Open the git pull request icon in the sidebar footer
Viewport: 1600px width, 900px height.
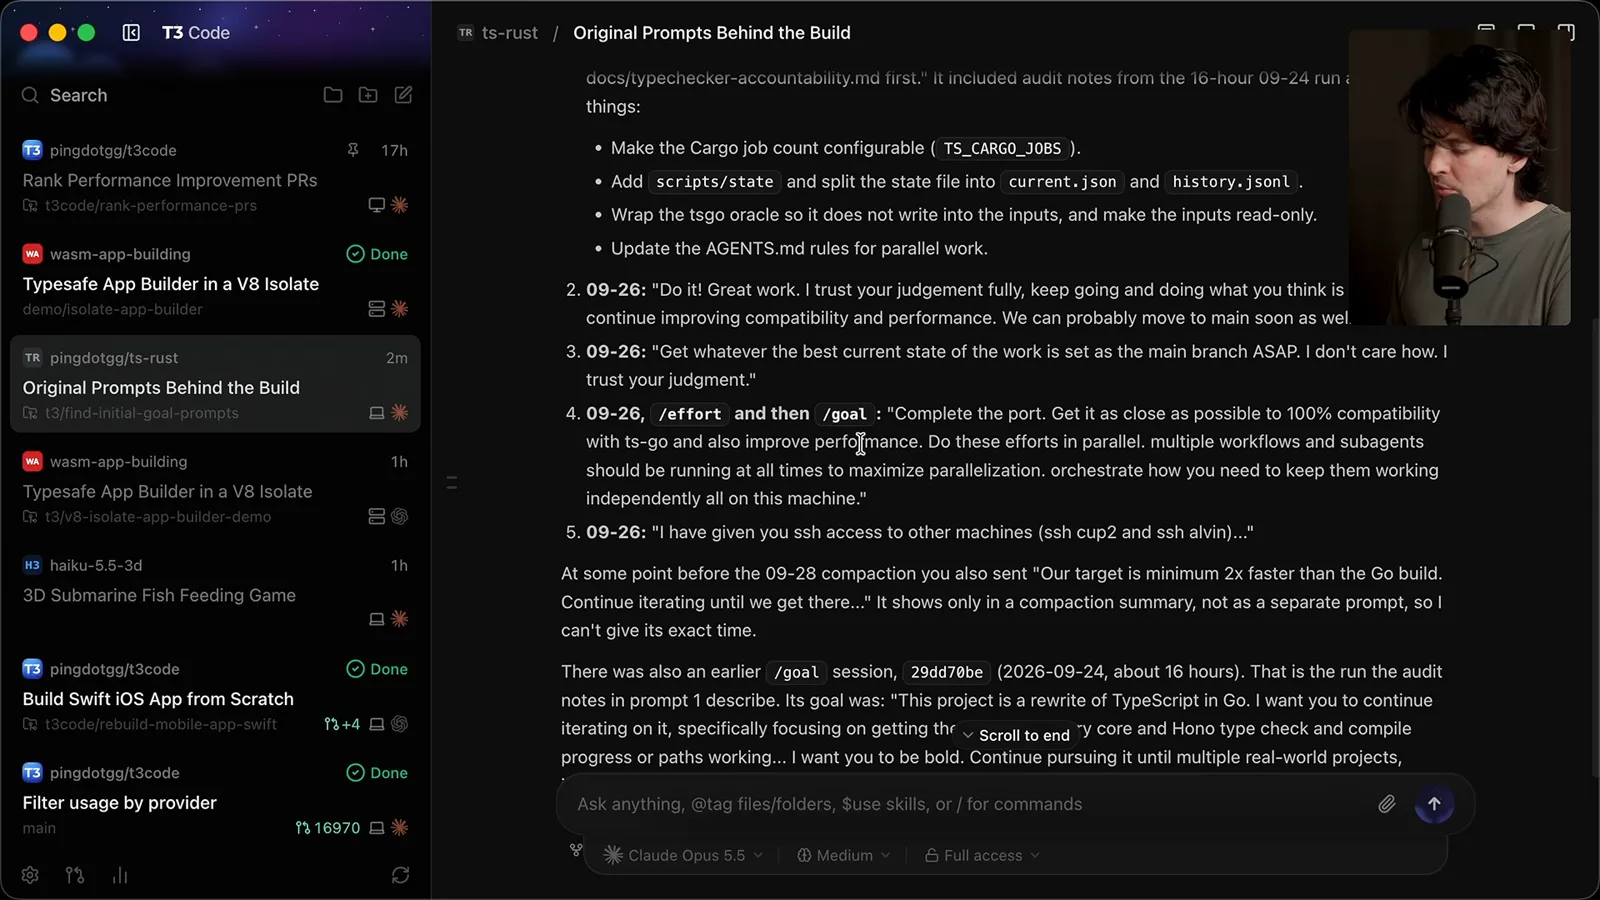click(x=75, y=875)
